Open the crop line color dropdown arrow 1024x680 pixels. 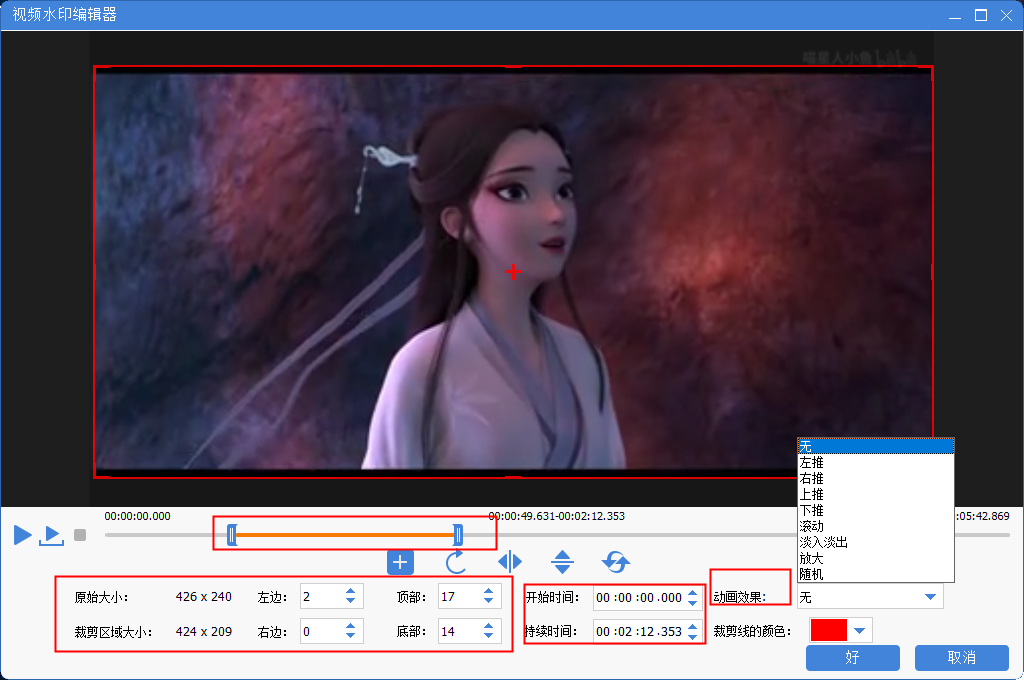(859, 630)
